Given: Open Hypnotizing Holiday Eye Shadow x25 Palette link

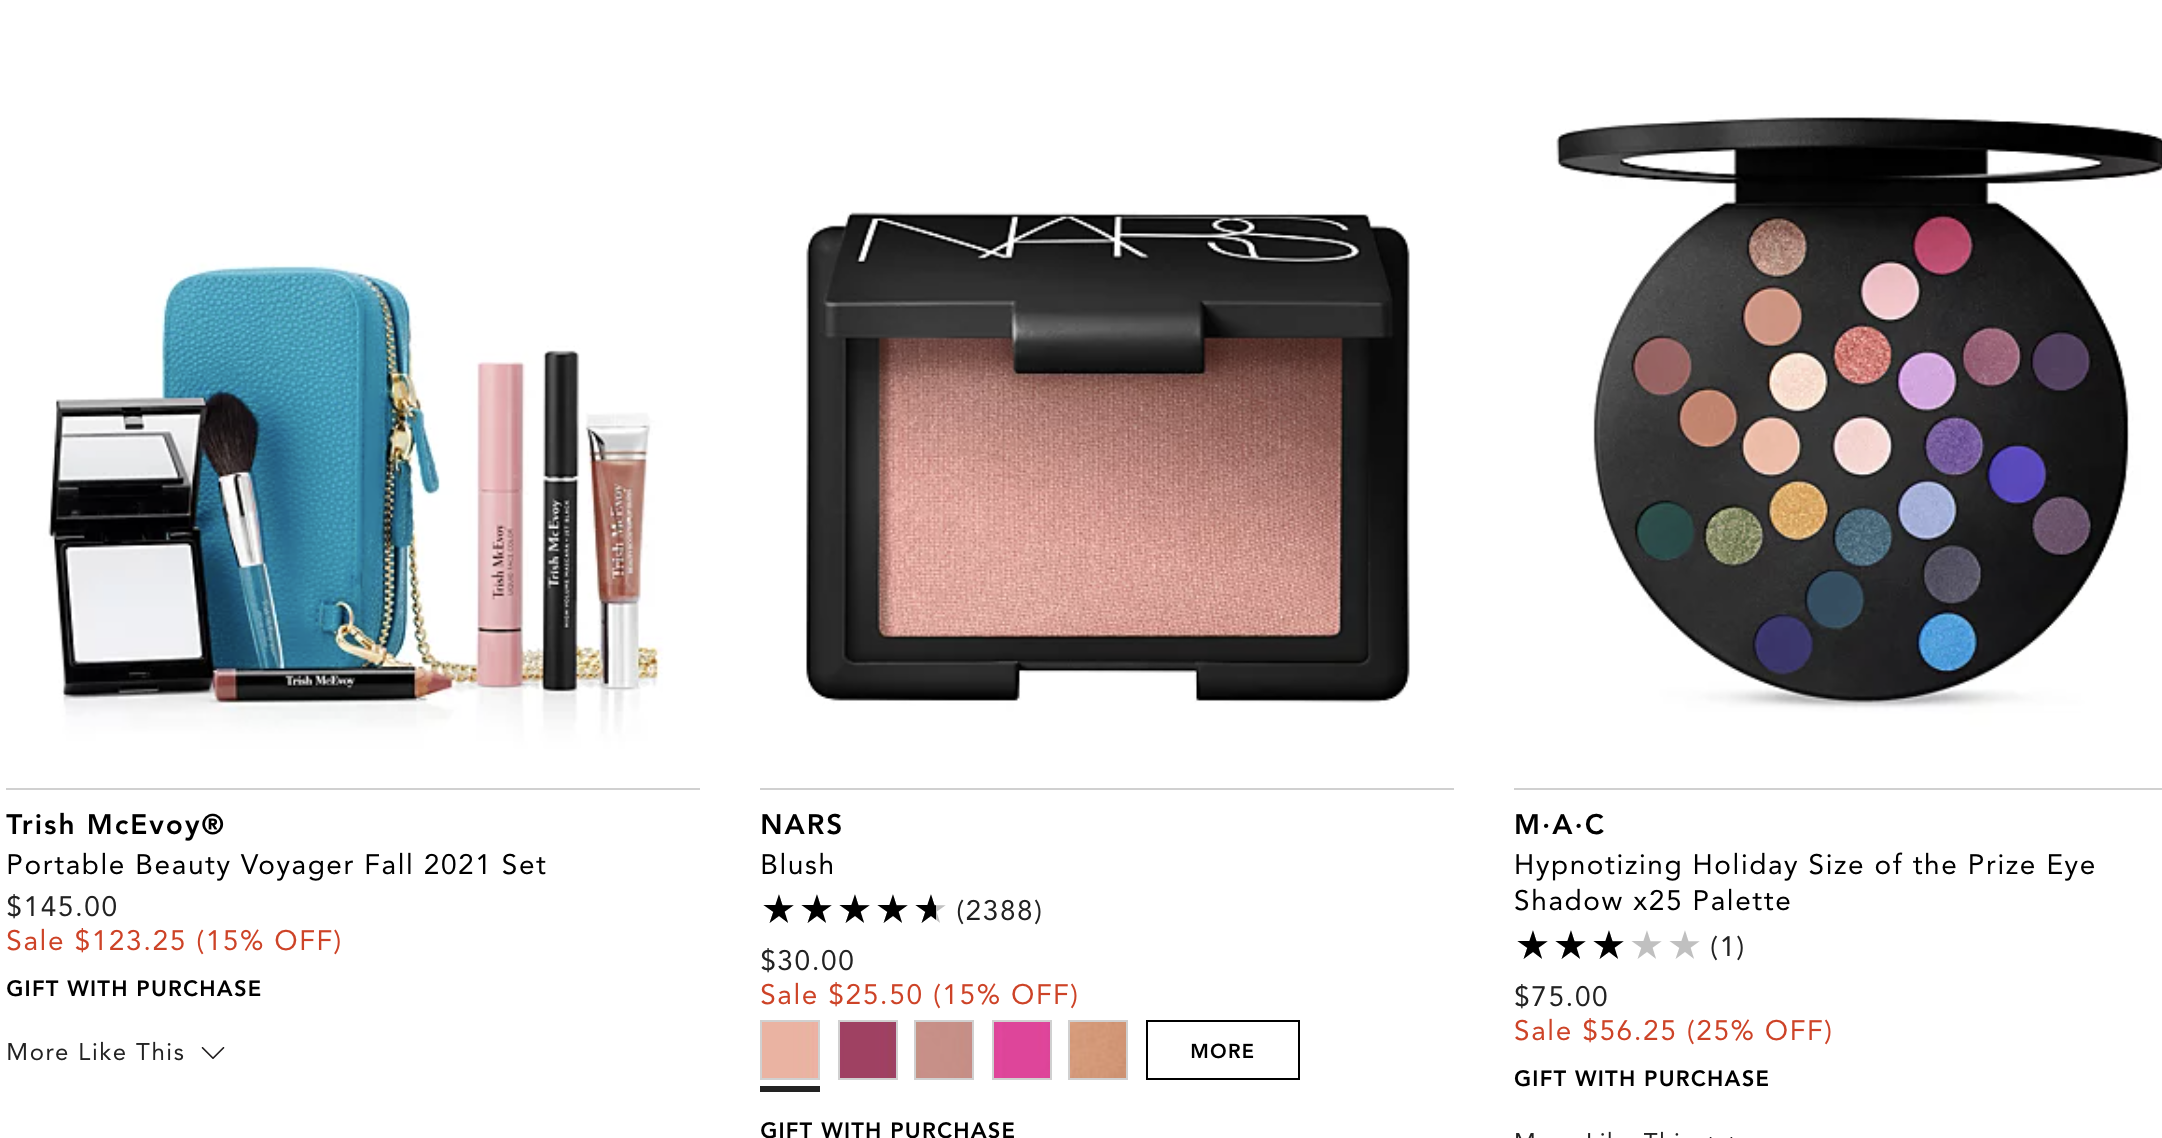Looking at the screenshot, I should [x=1804, y=882].
